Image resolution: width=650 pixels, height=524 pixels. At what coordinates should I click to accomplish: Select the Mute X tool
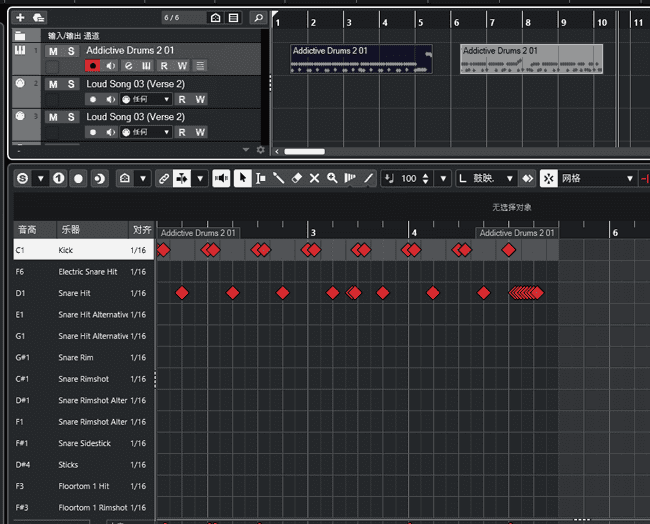tap(314, 178)
